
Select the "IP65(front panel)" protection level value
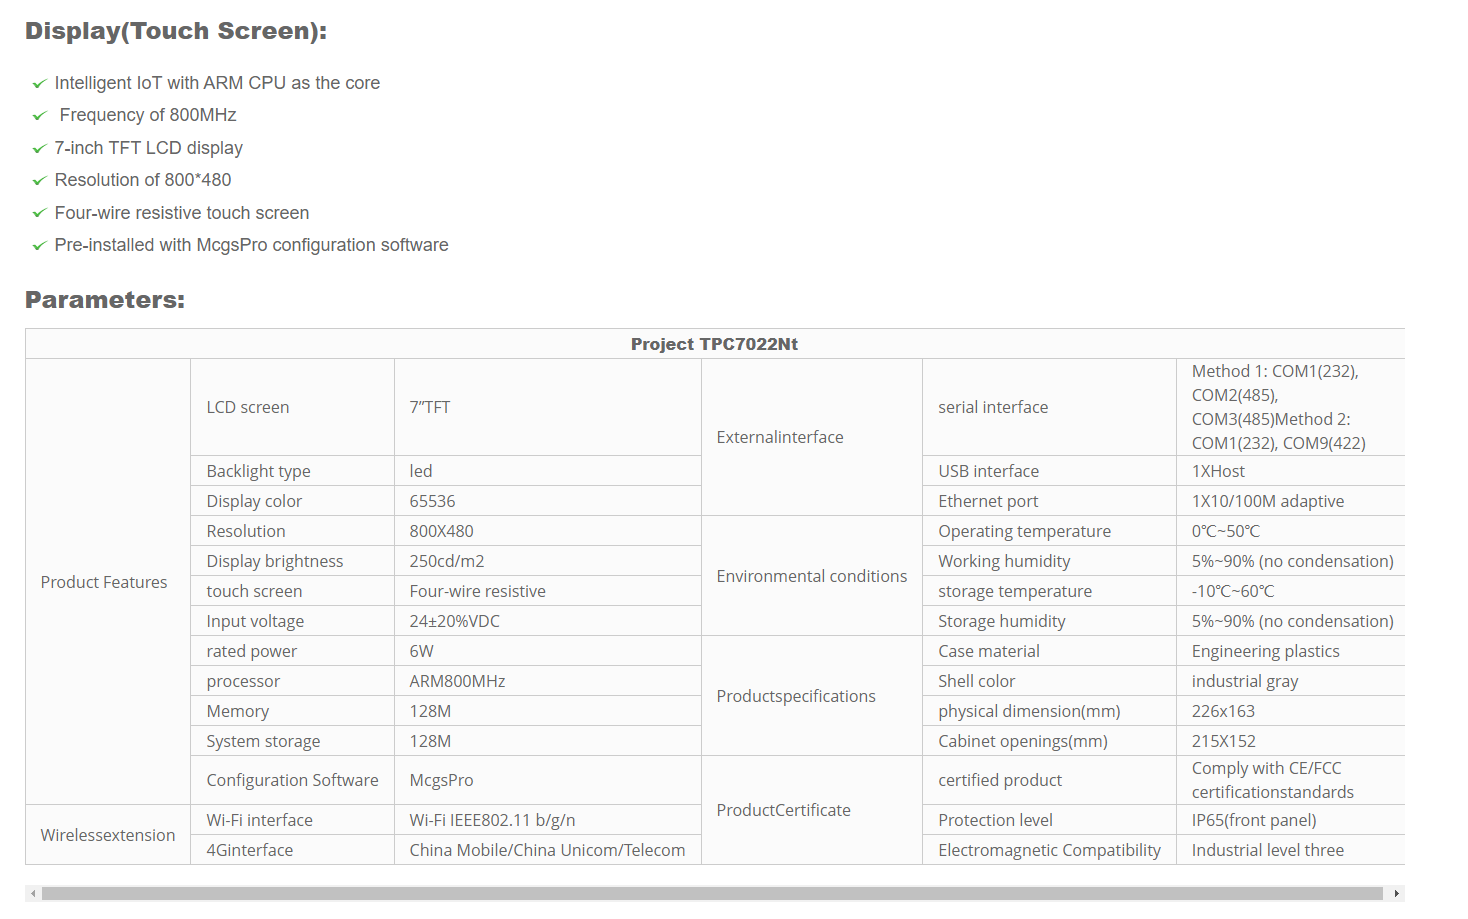pos(1254,820)
